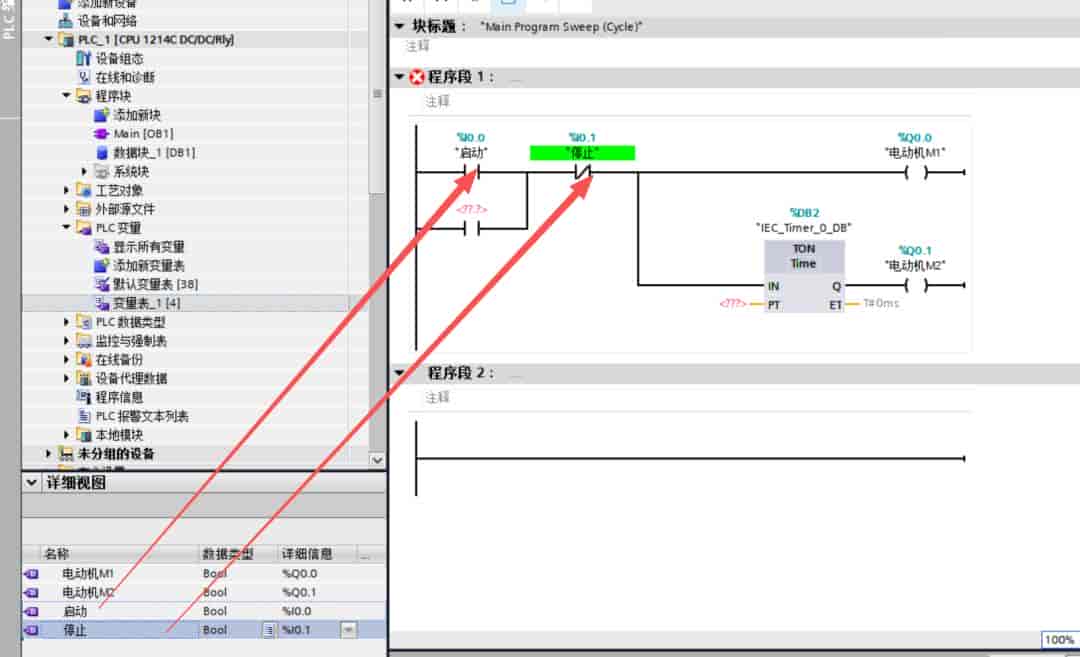Screen dimensions: 1080x657
Task: Click the red error icon on 程序段 1
Action: click(x=417, y=77)
